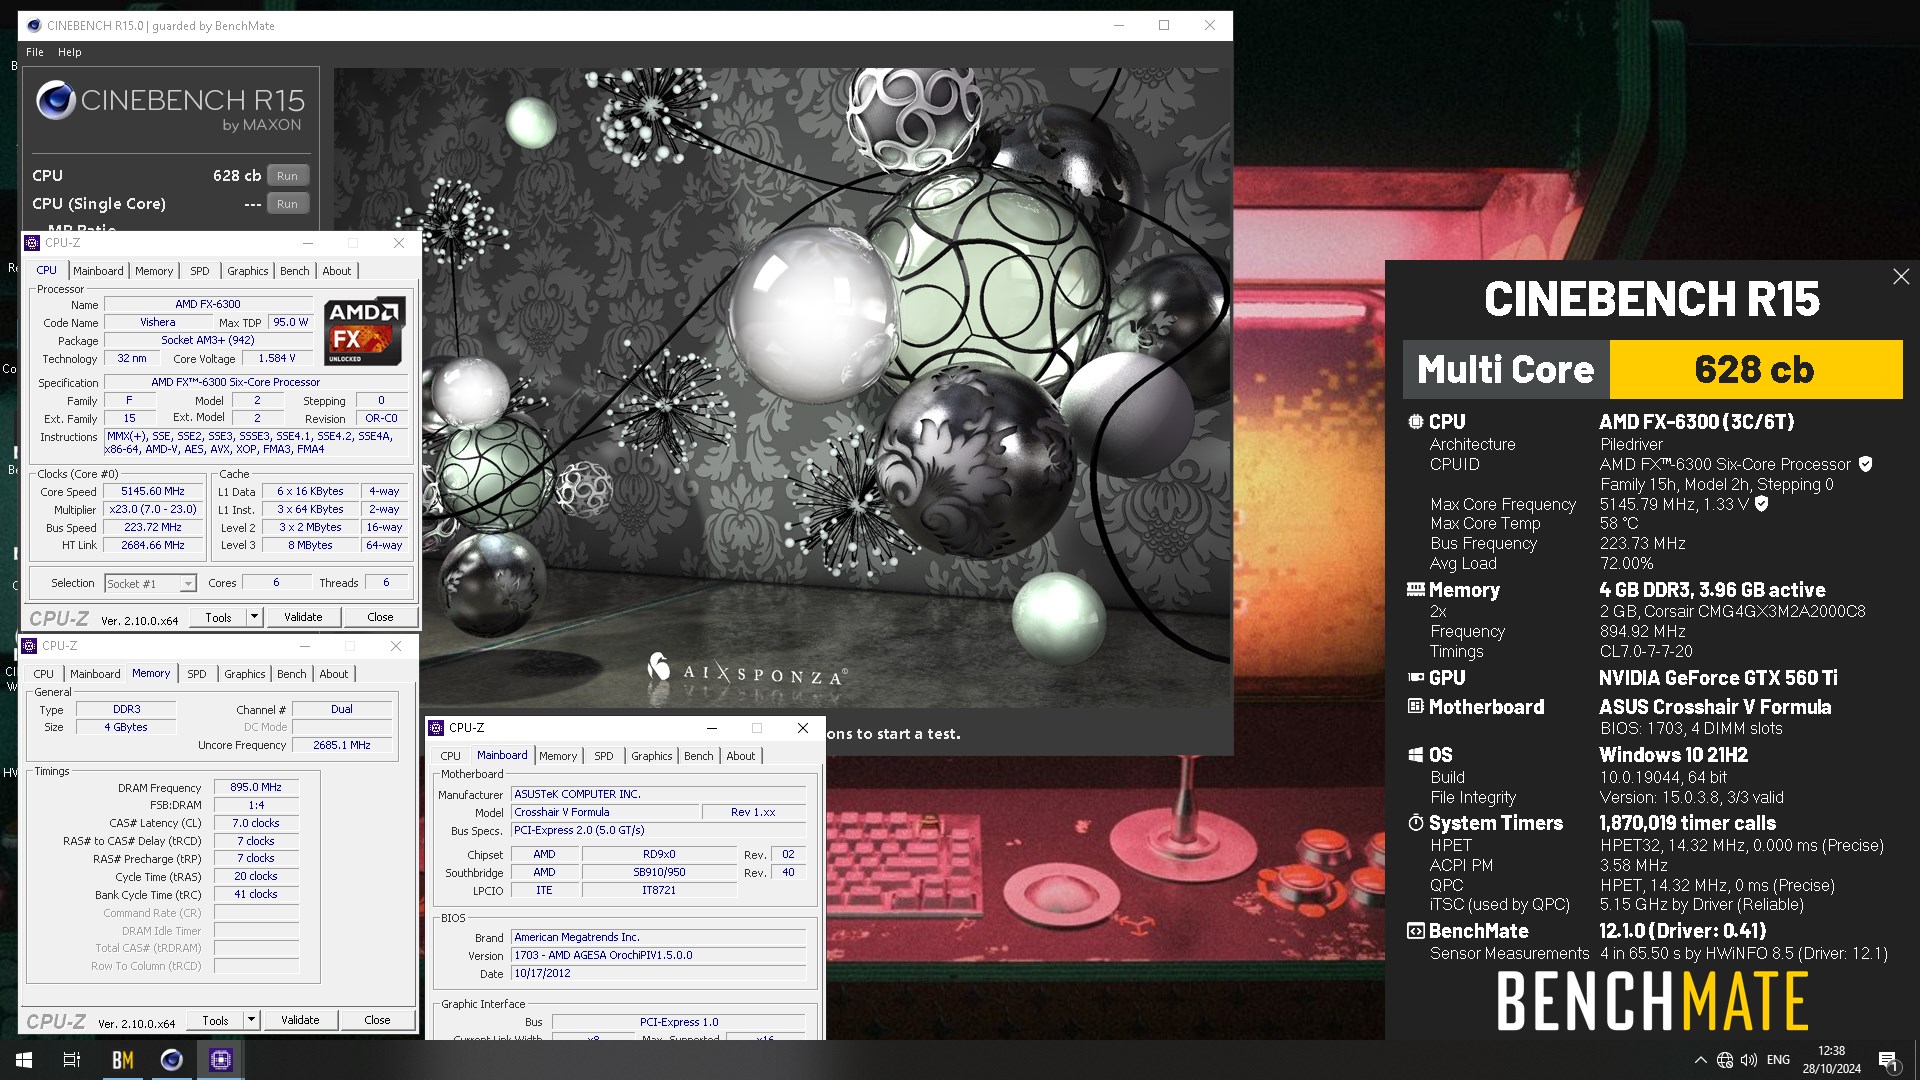Open Graphics tab in top CPU-Z window
1920x1080 pixels.
pyautogui.click(x=247, y=271)
